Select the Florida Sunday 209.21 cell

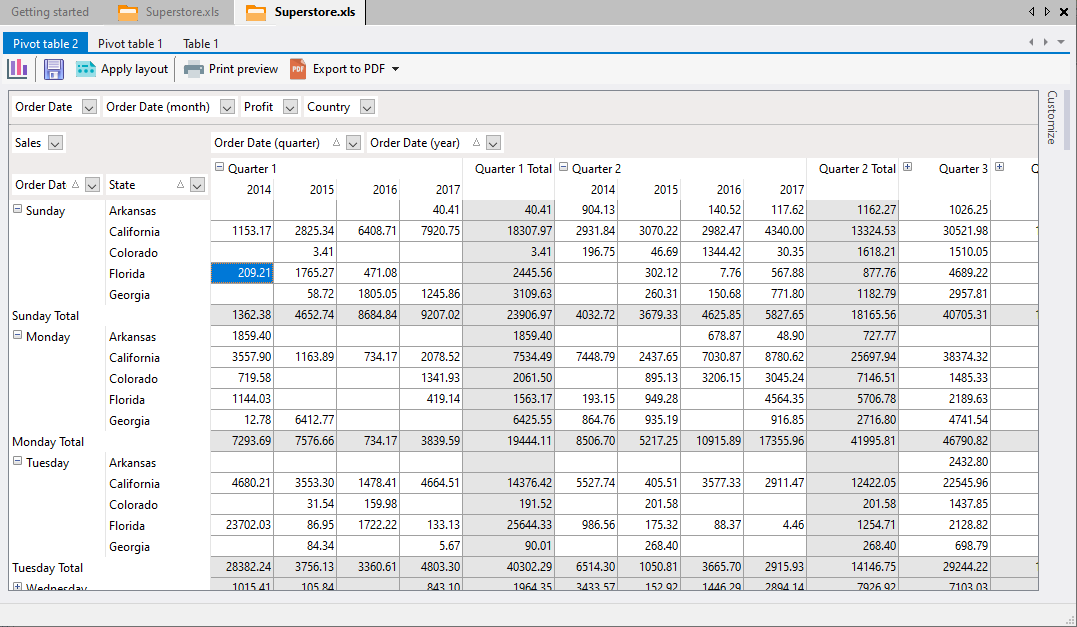click(x=242, y=273)
